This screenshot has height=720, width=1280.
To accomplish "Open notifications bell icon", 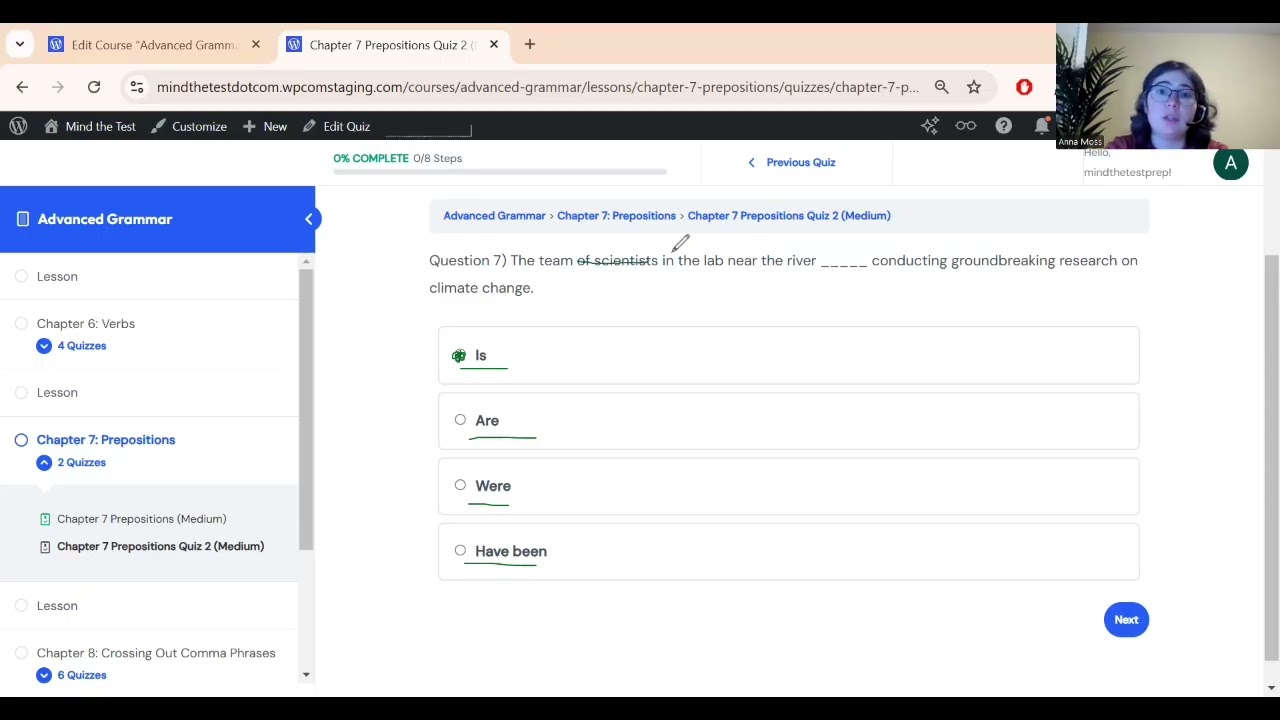I will click(1042, 126).
